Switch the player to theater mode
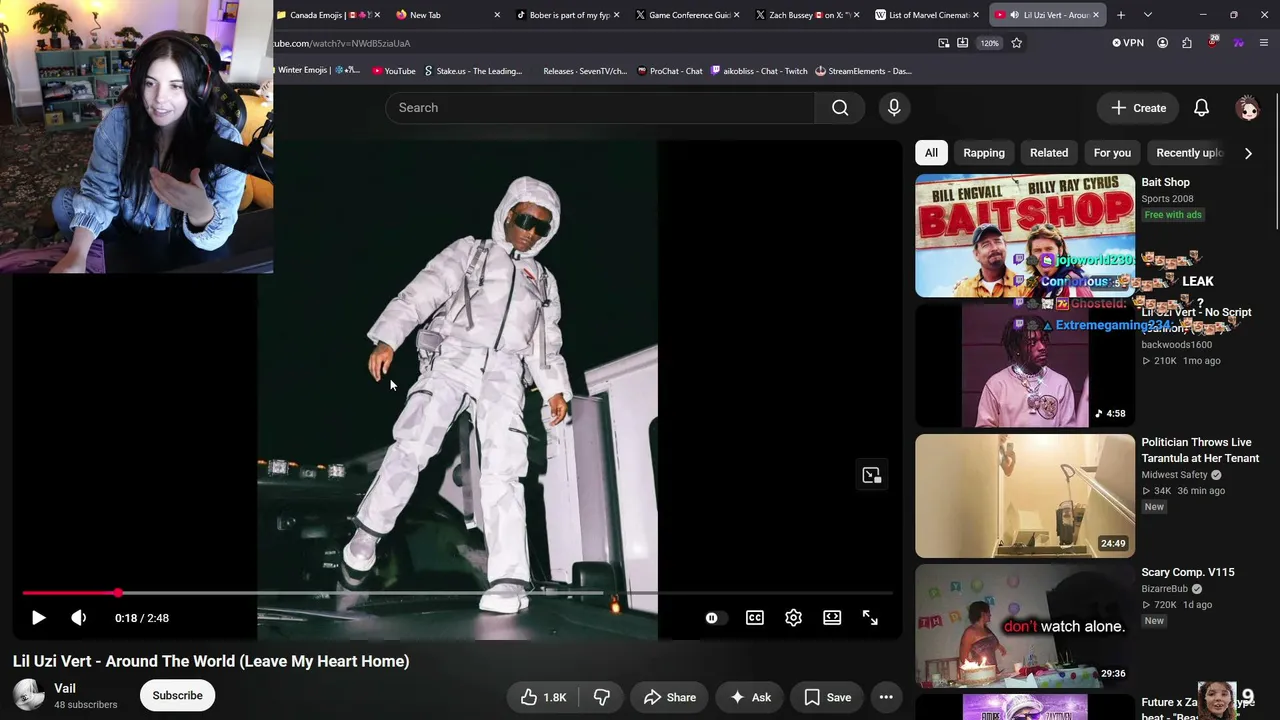 coord(832,618)
